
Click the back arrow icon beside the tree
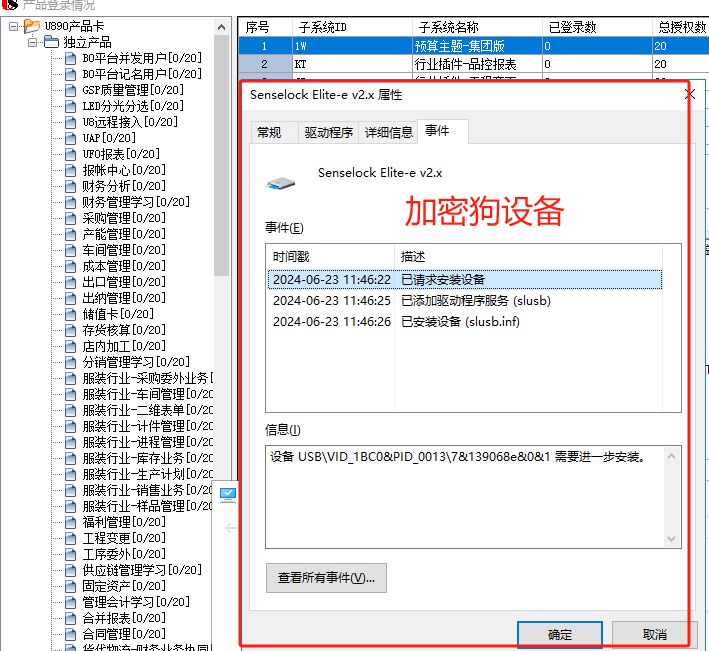point(230,527)
